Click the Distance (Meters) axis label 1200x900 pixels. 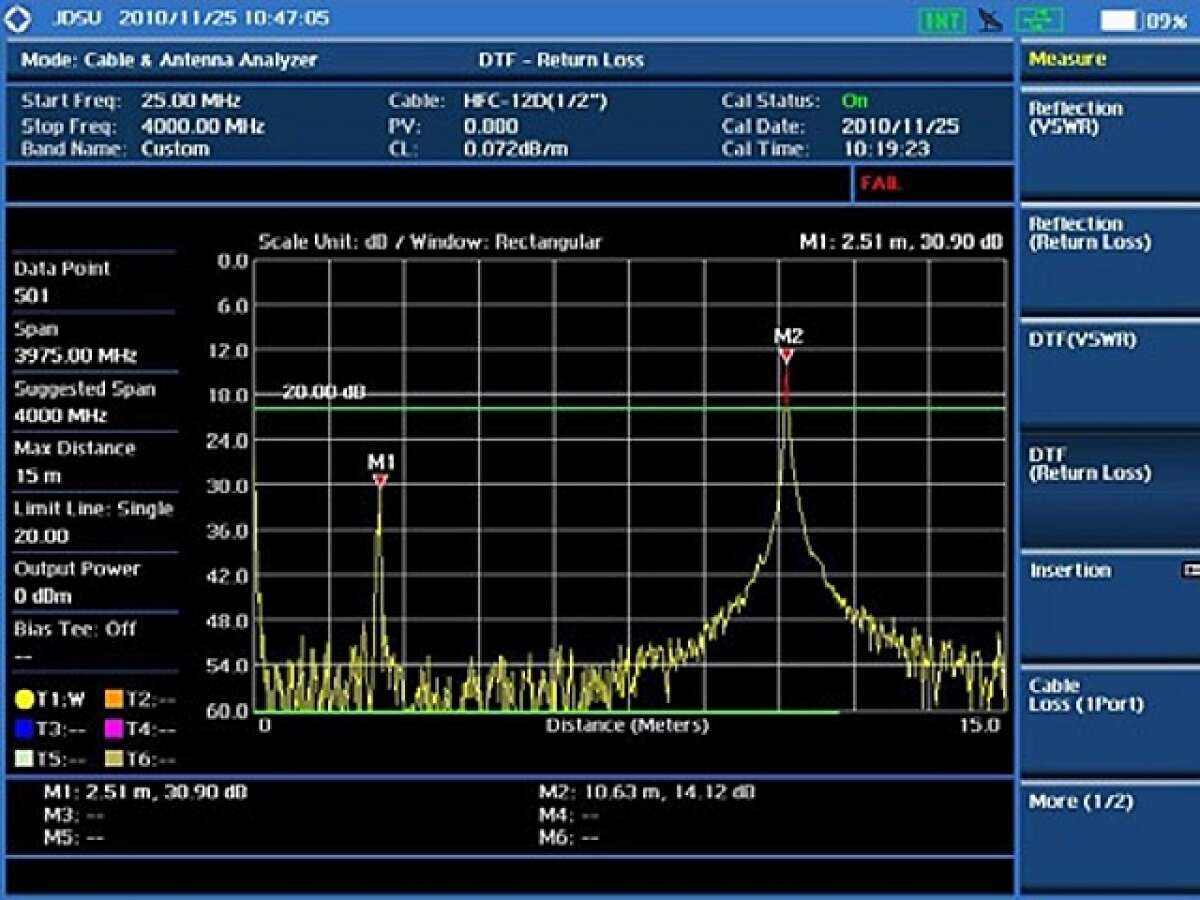(627, 725)
